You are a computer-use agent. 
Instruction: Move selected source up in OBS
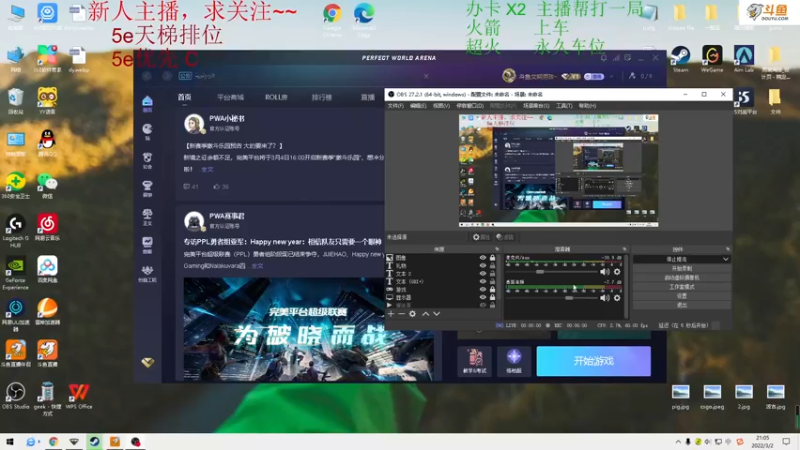426,314
